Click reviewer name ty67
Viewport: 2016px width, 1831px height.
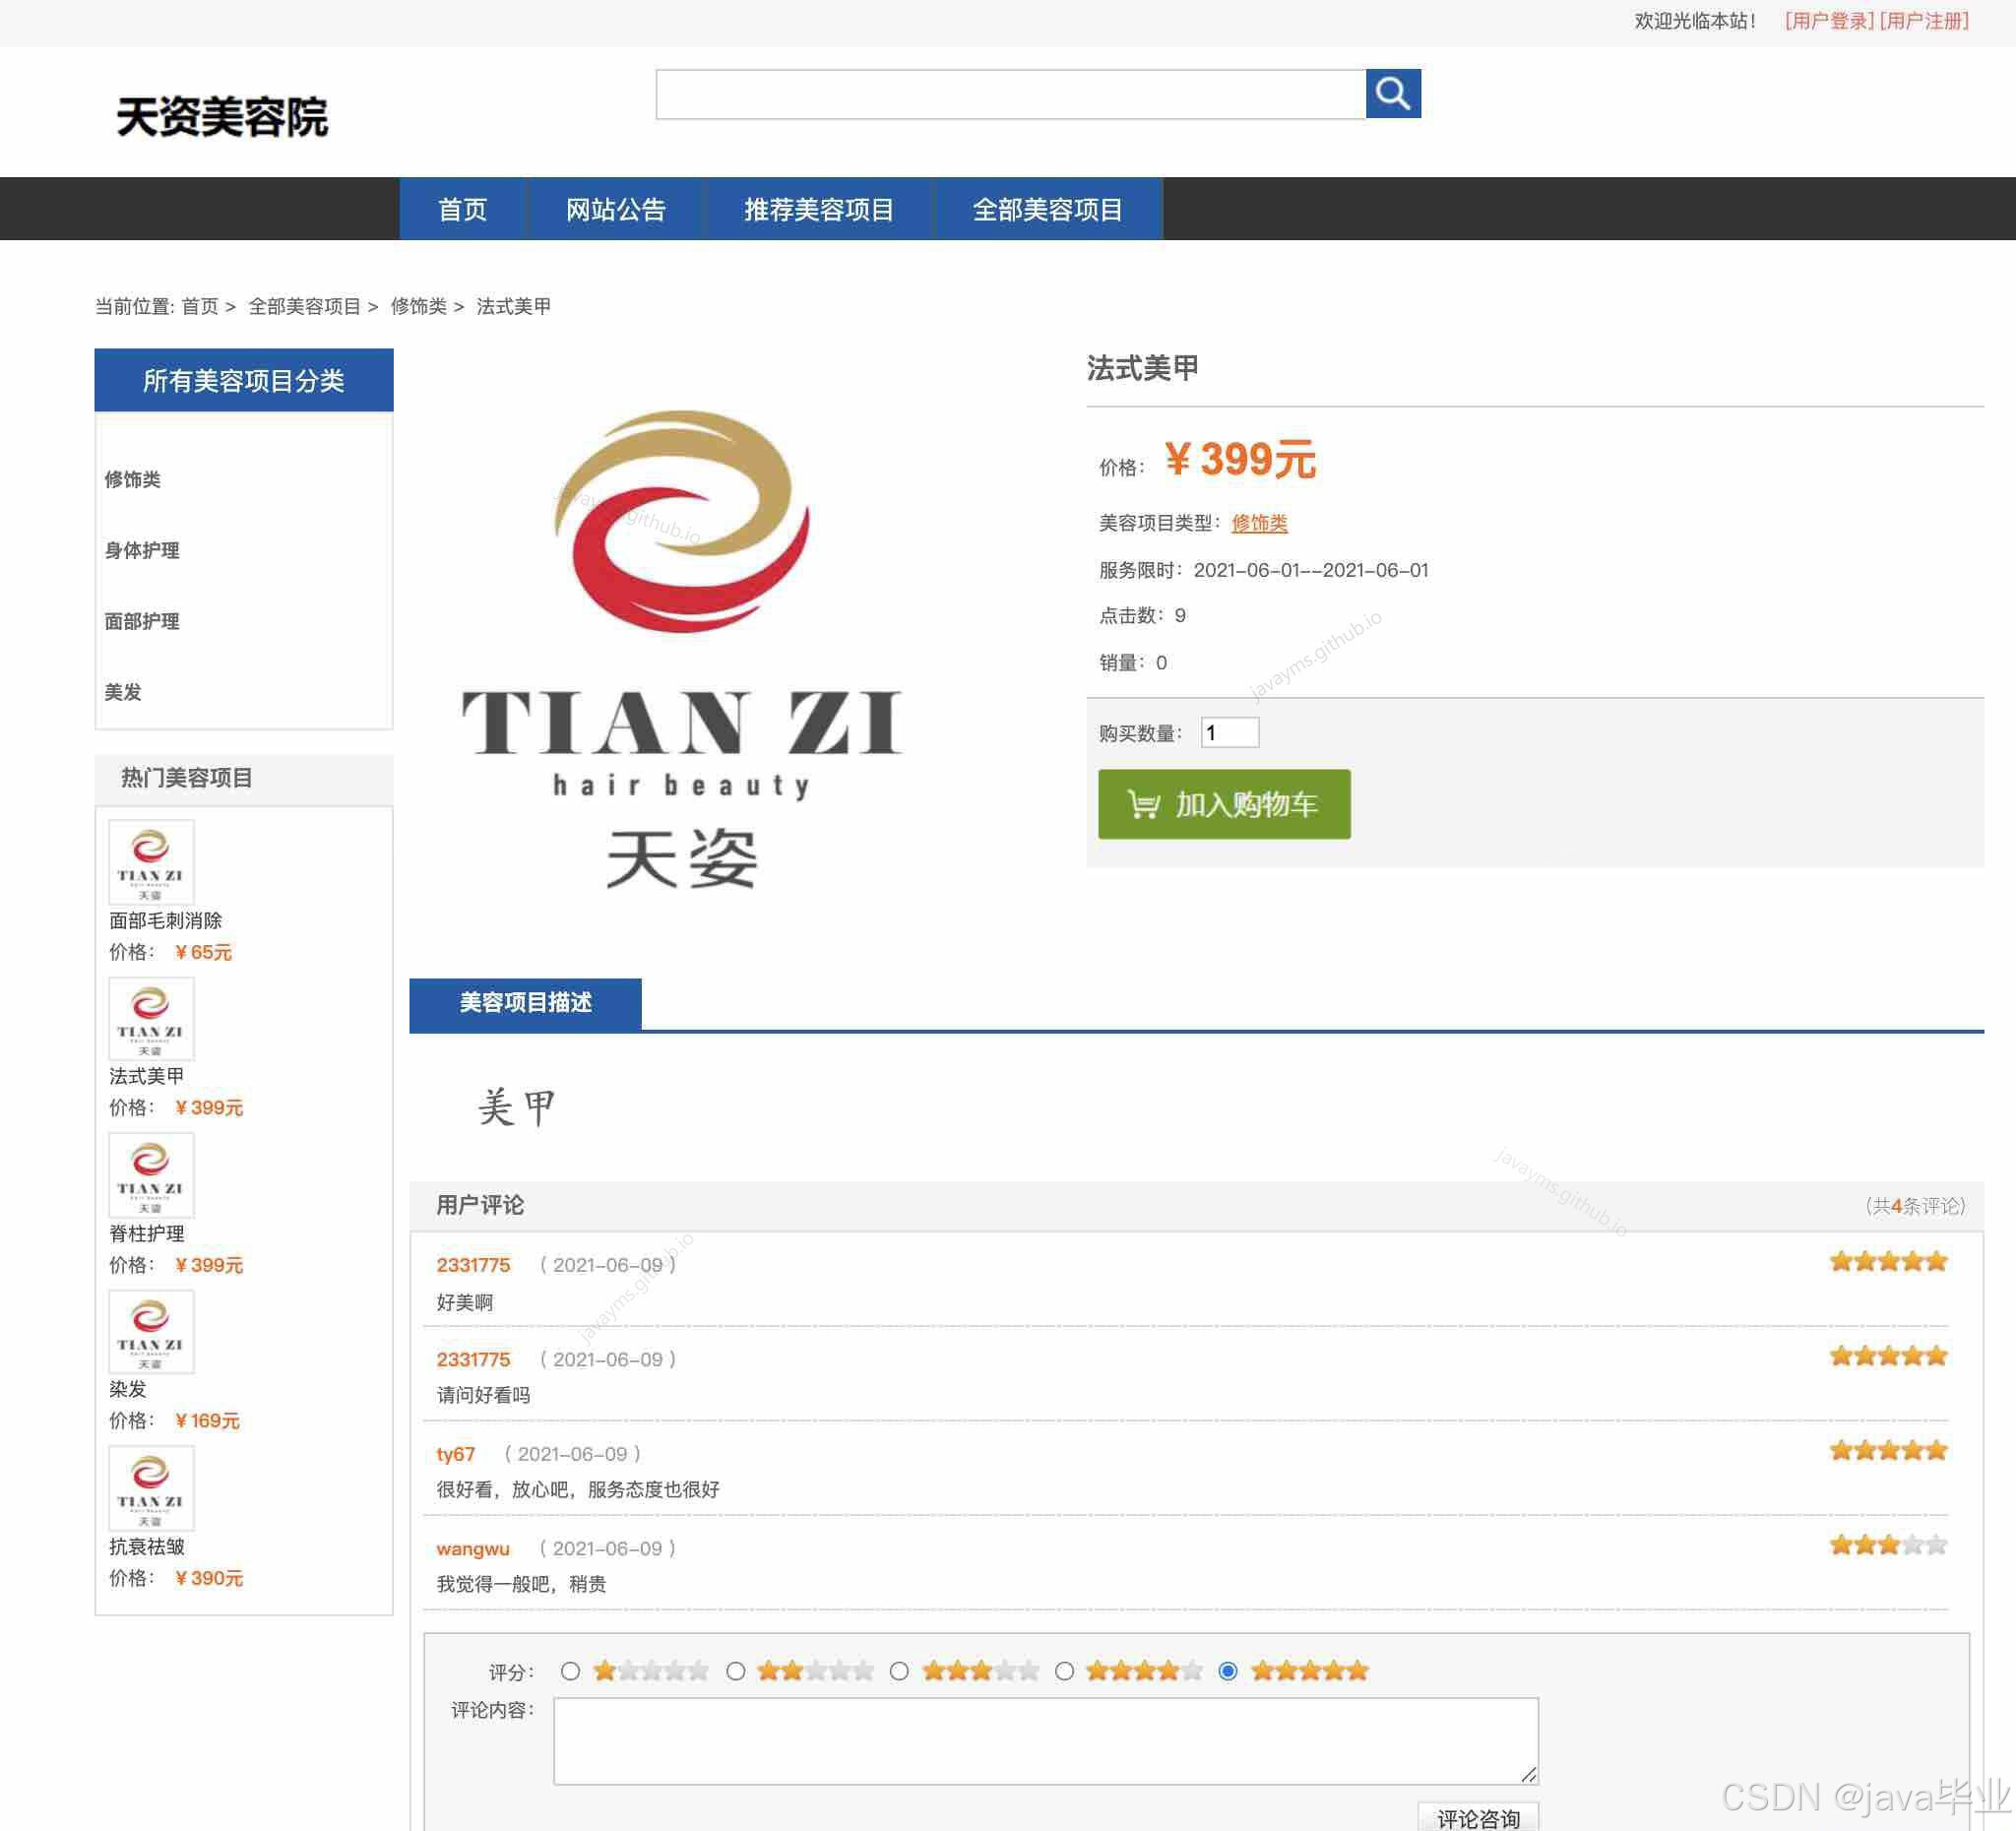[456, 1454]
